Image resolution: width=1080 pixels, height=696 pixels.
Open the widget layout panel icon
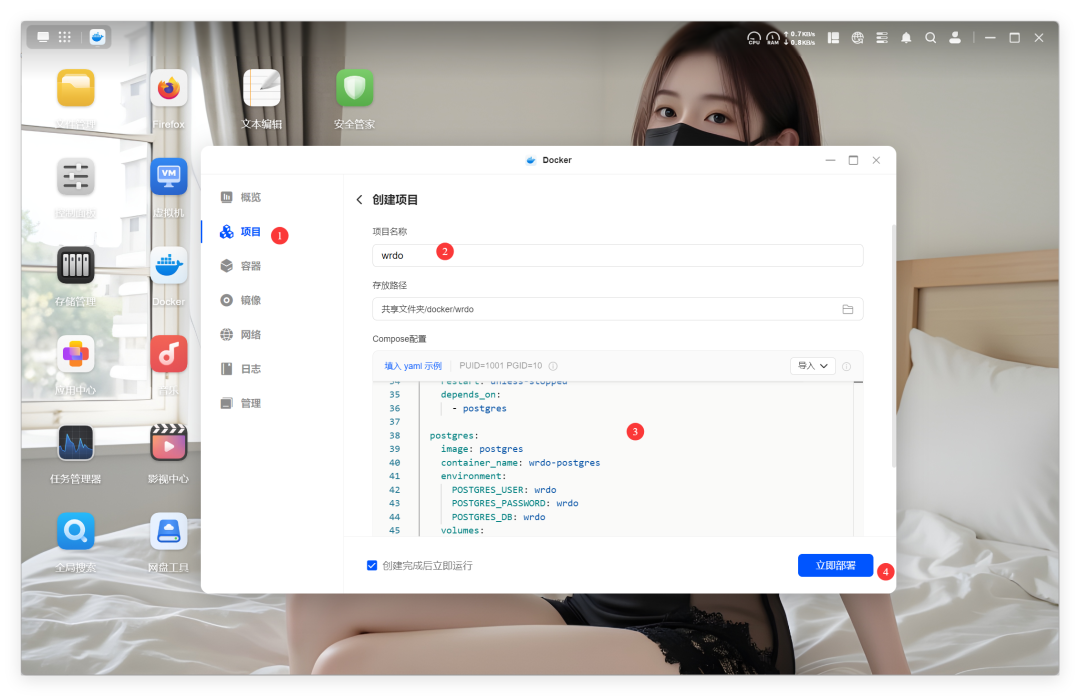click(833, 38)
